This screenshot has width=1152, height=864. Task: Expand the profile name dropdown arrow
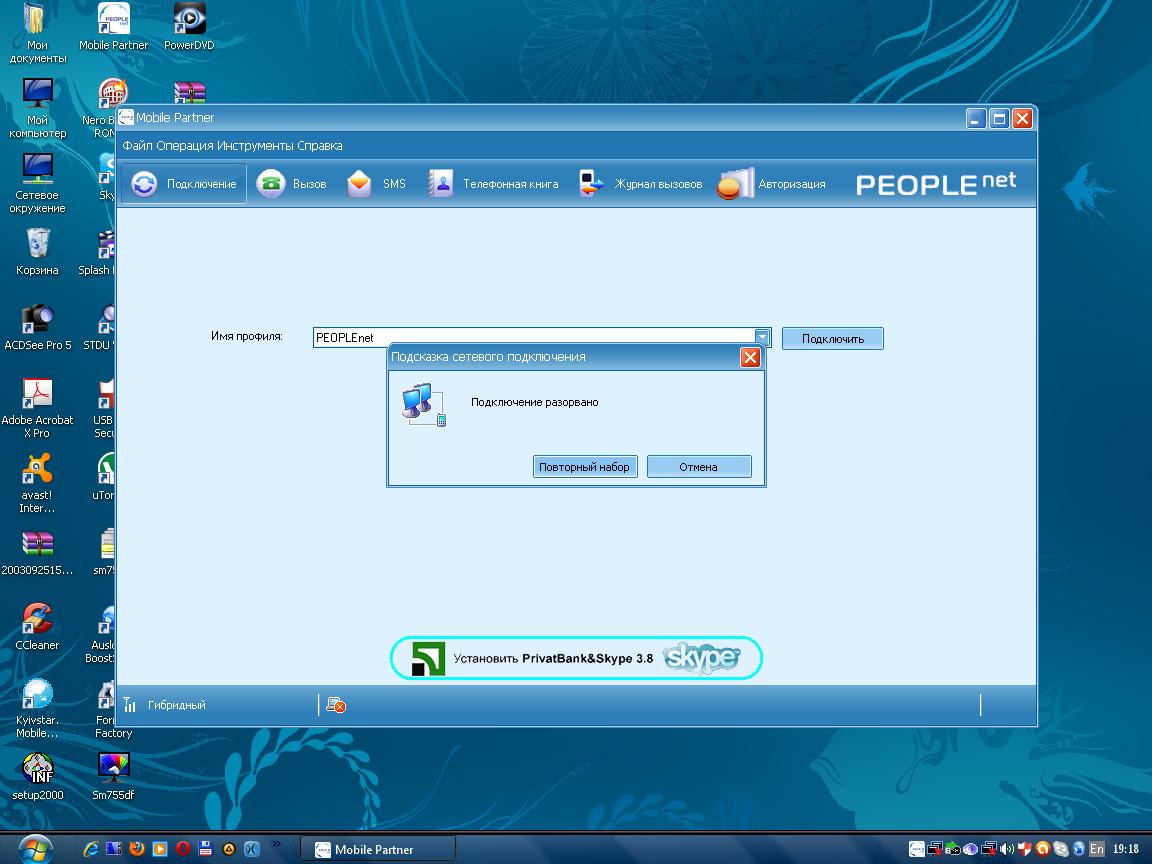coord(763,337)
